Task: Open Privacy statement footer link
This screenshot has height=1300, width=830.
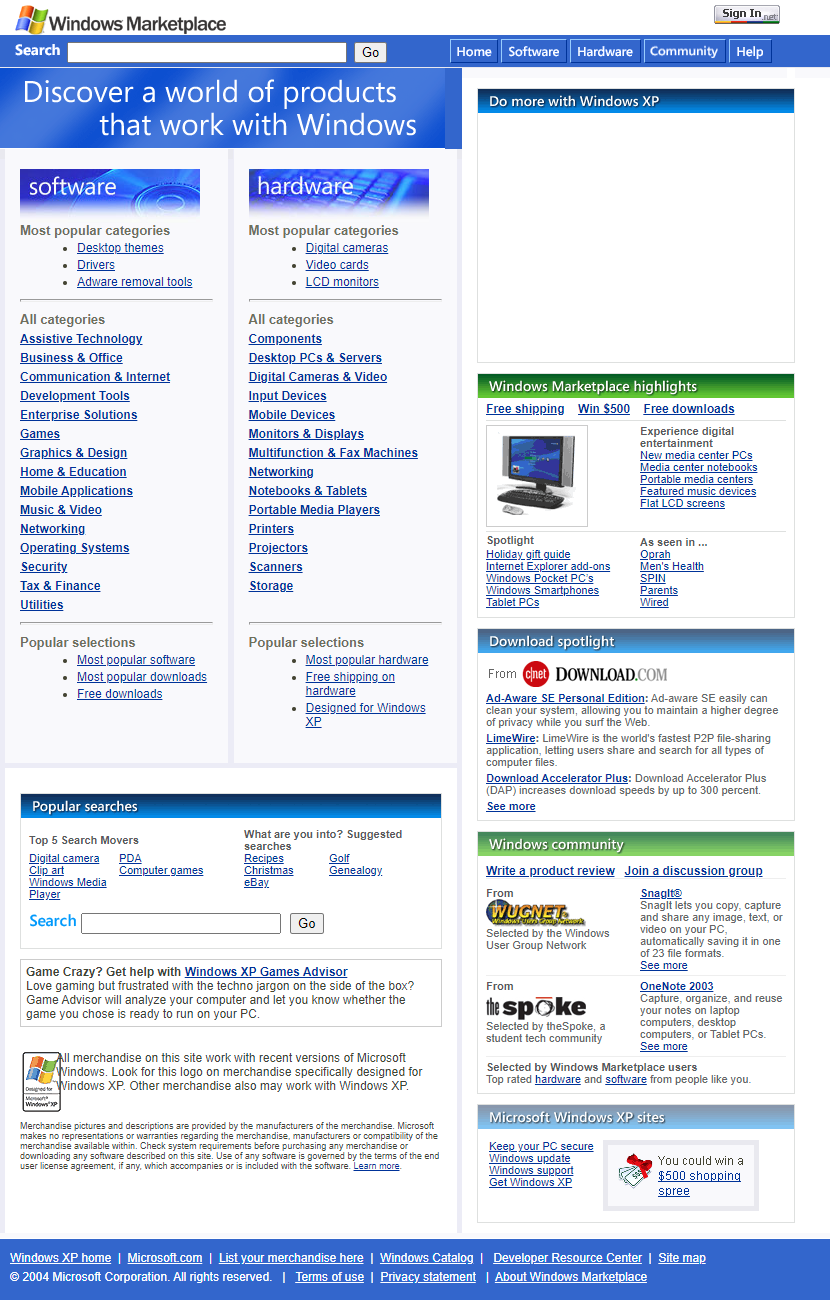Action: [x=428, y=1277]
